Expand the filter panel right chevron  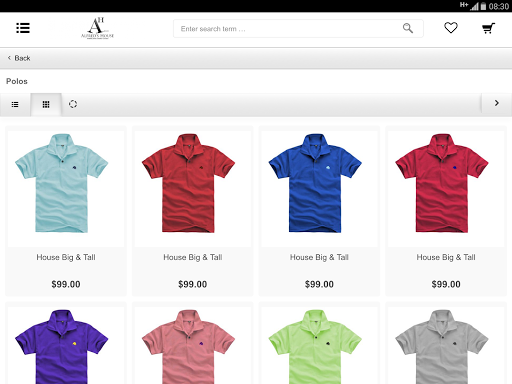497,103
